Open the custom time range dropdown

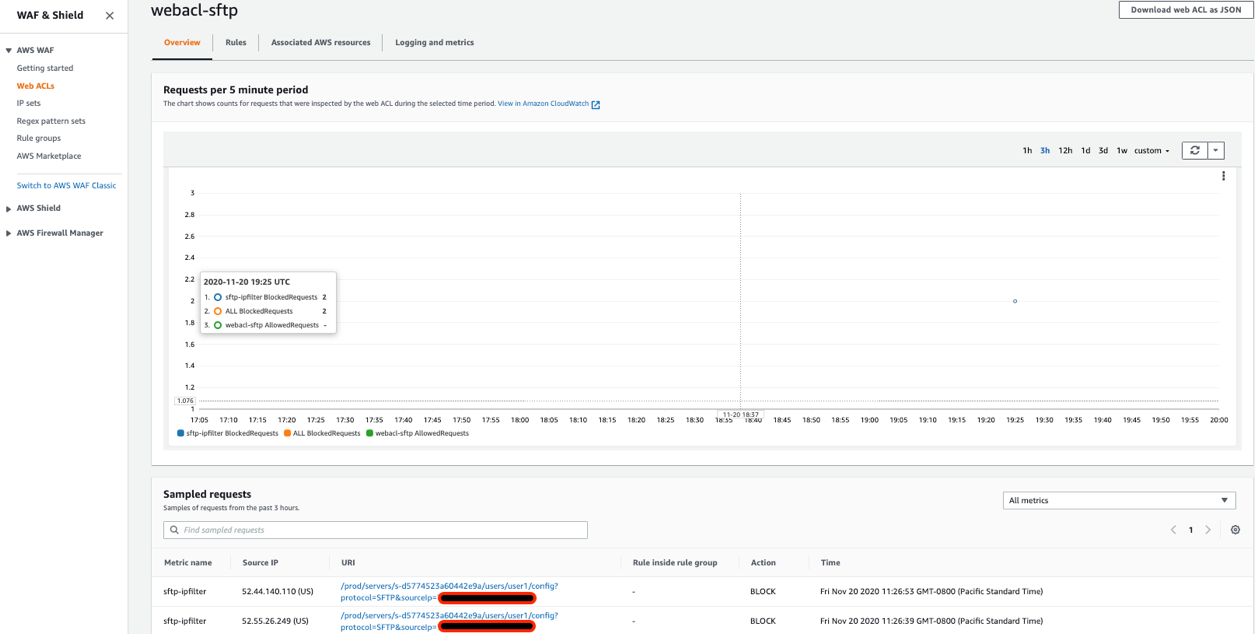tap(1148, 150)
